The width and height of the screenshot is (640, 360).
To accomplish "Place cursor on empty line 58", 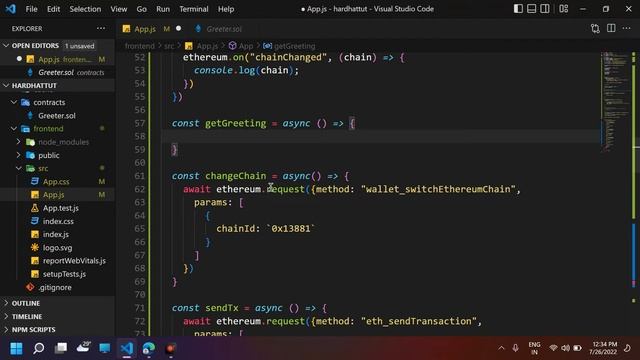I will tap(380, 136).
